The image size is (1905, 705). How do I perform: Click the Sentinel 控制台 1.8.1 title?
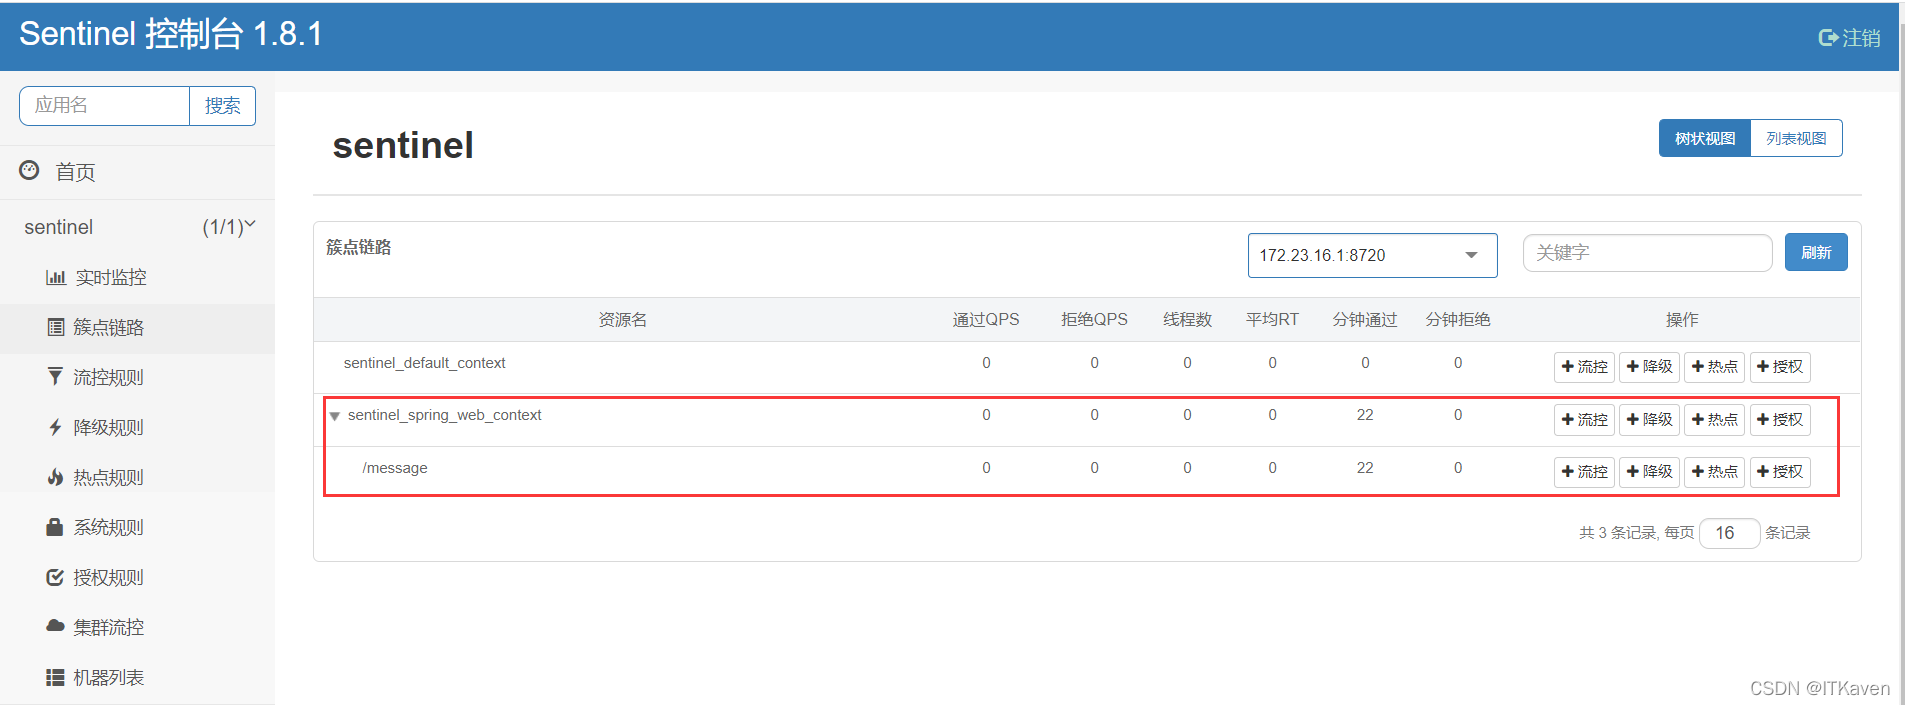171,34
